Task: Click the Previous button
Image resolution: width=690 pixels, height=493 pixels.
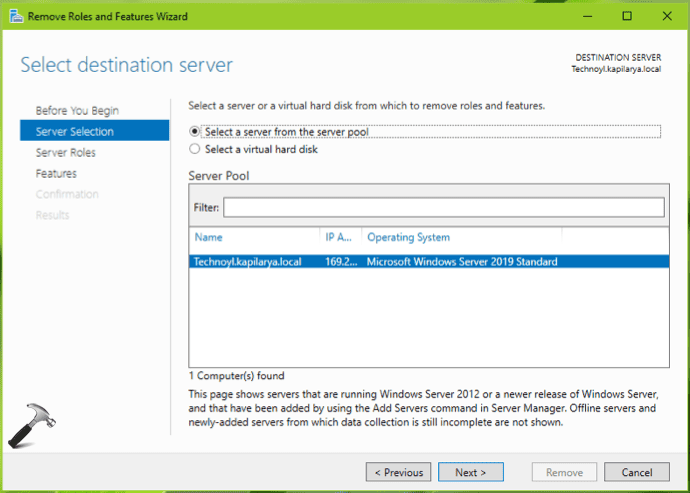Action: [x=398, y=472]
